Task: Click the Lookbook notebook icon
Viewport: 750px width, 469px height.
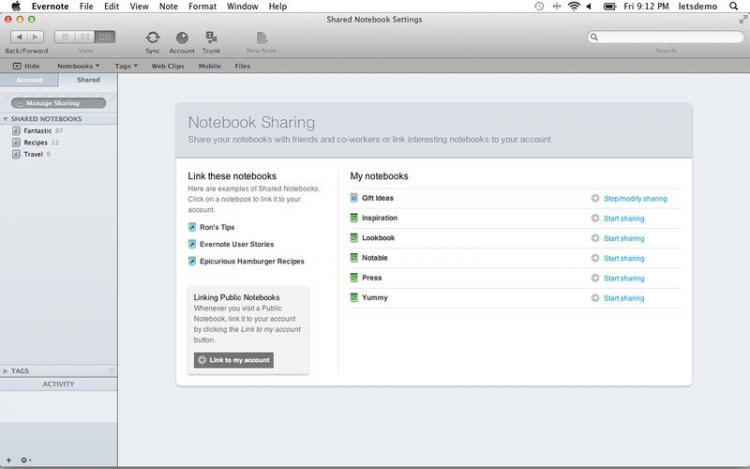Action: point(354,238)
